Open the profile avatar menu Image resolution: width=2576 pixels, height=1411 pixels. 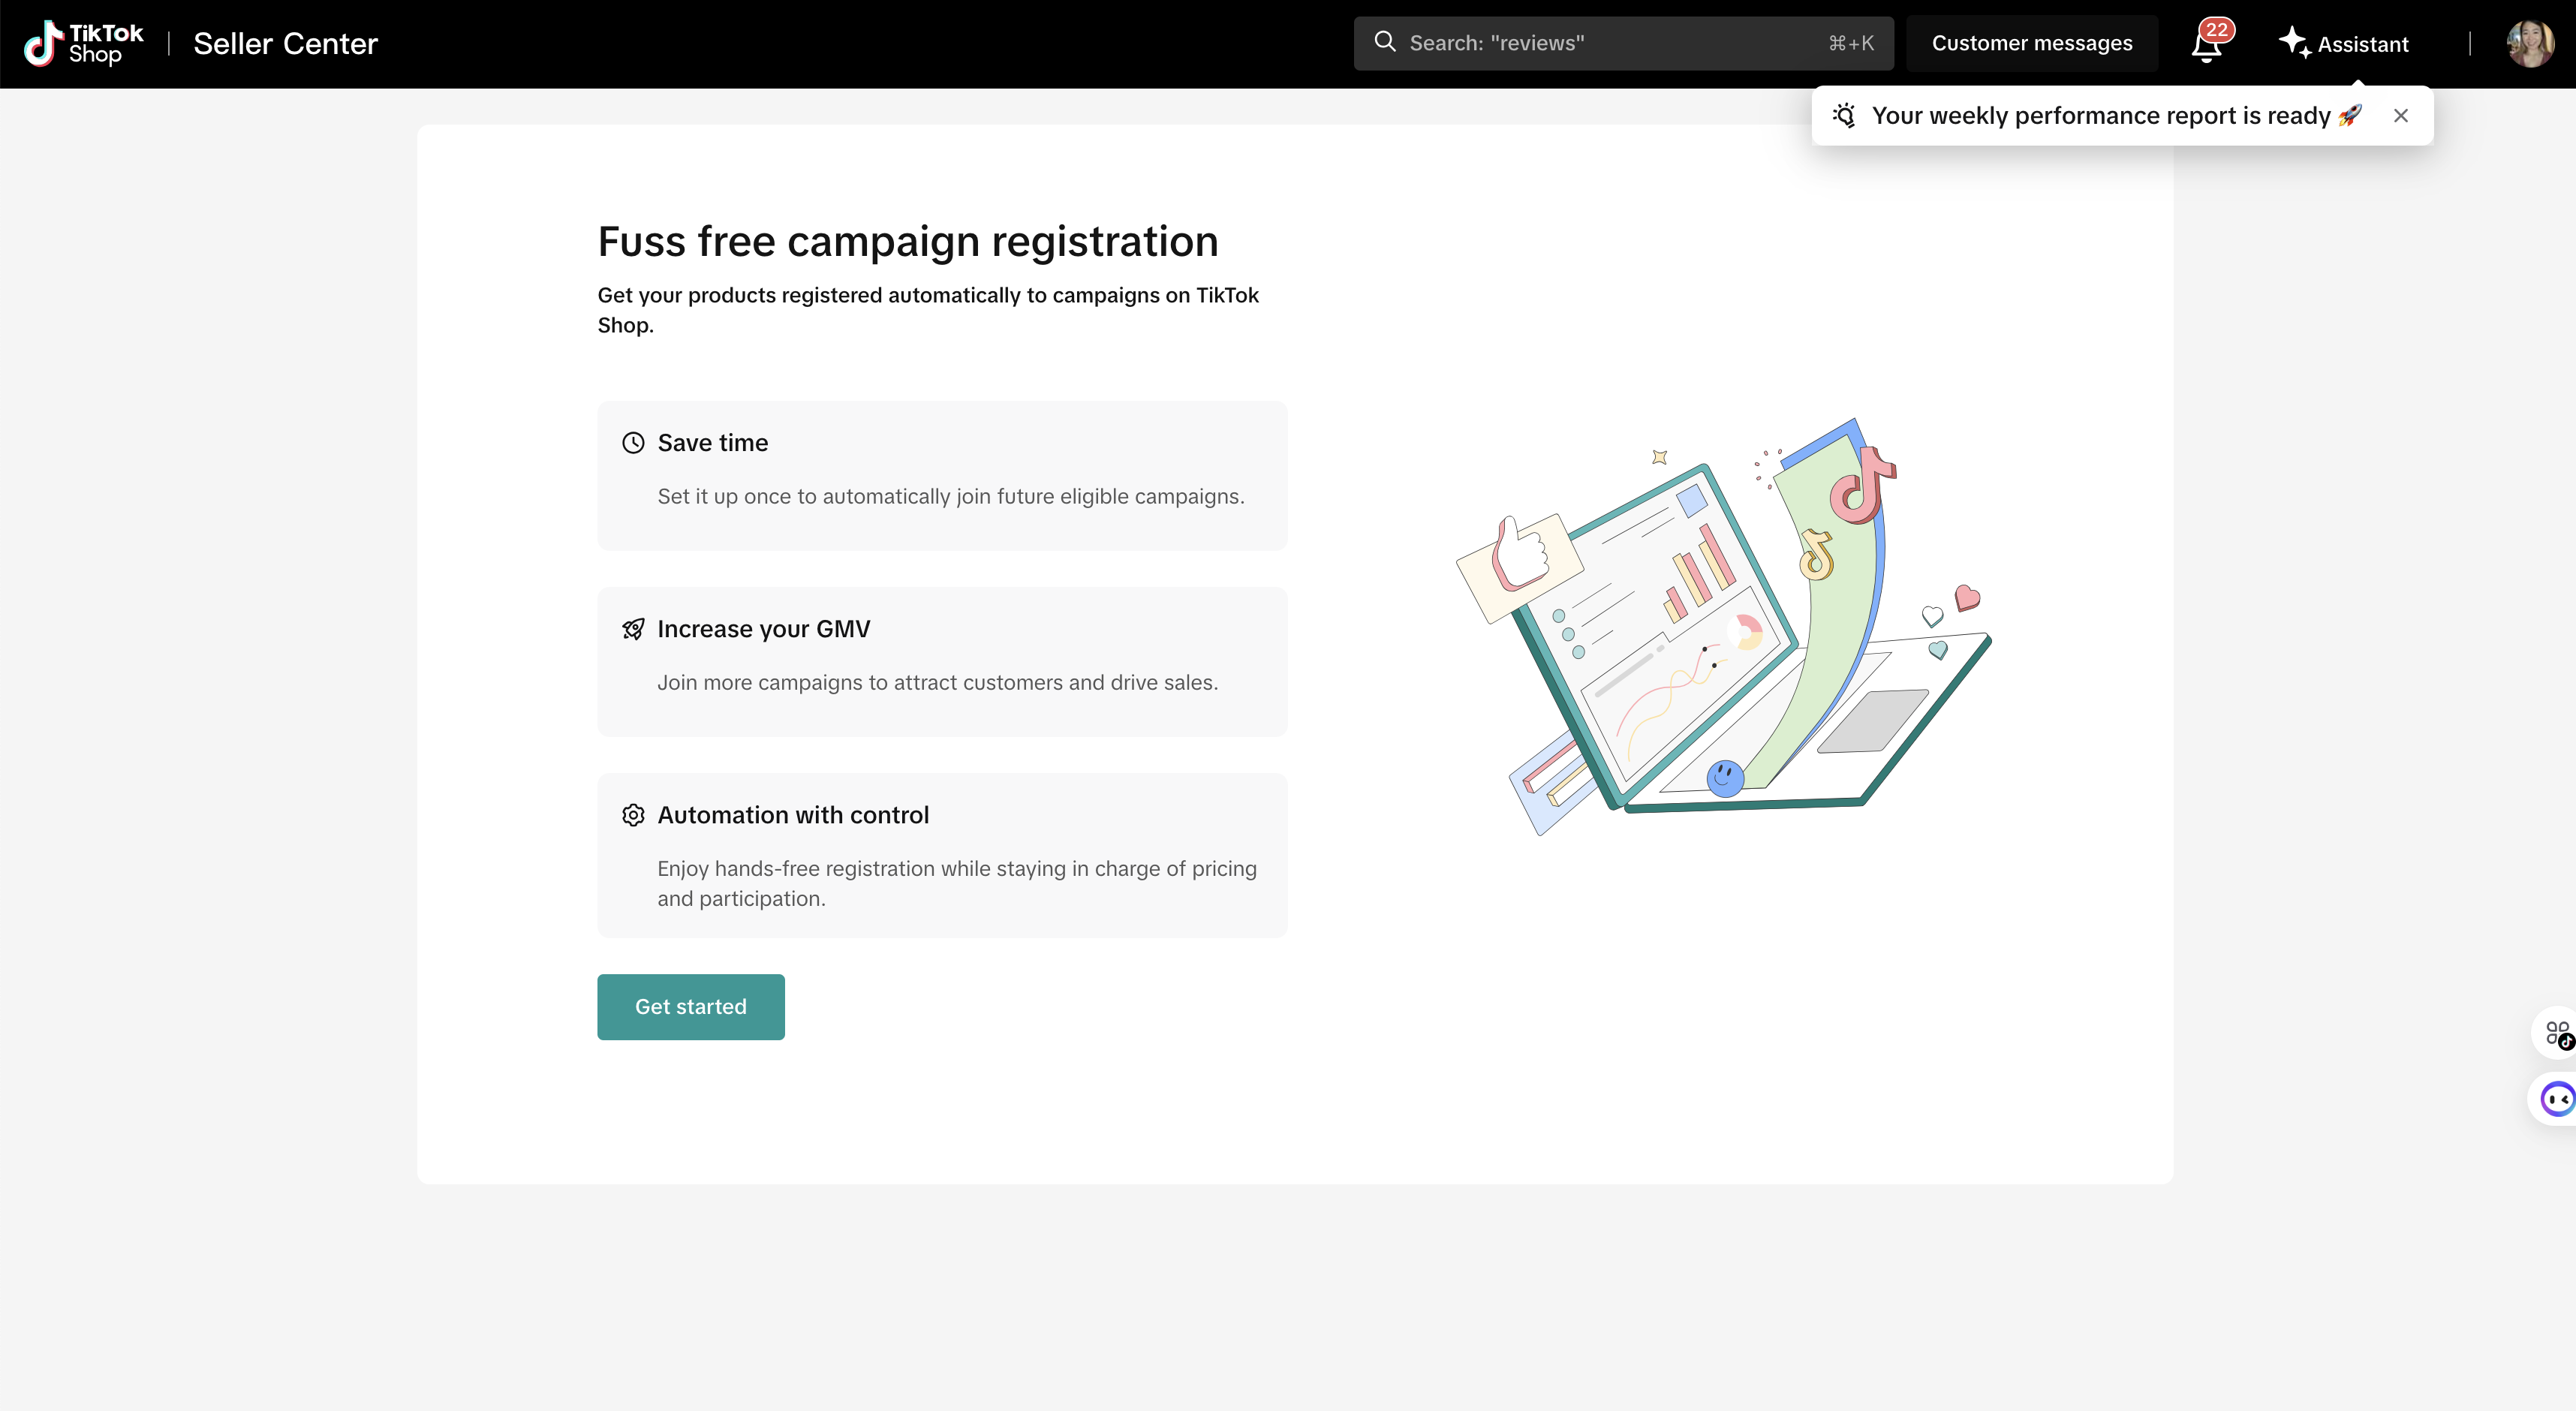(2529, 44)
